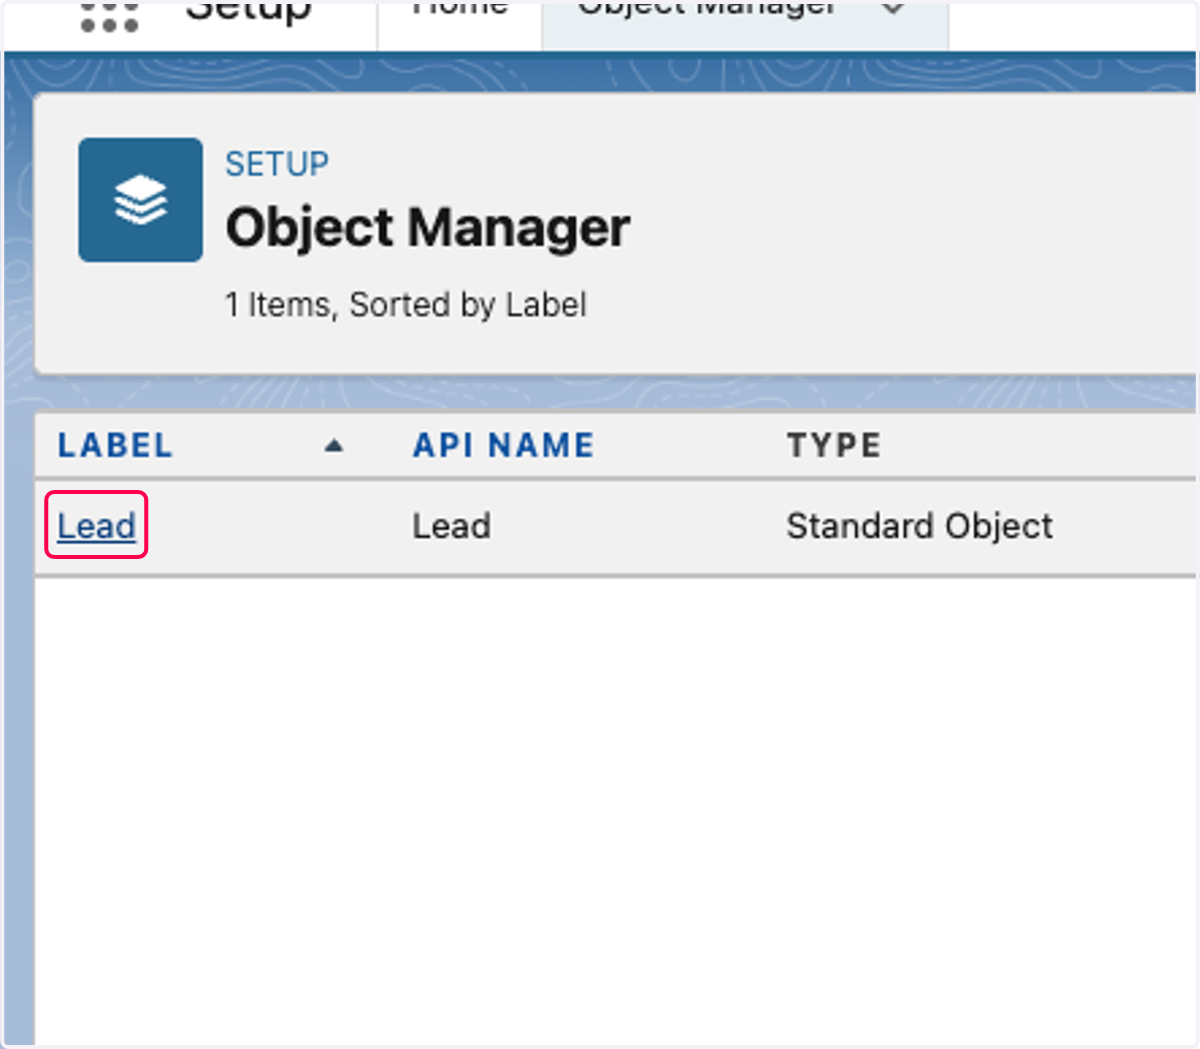Click the '1 Items, Sorted by Label' text
Viewport: 1200px width, 1049px height.
point(406,304)
